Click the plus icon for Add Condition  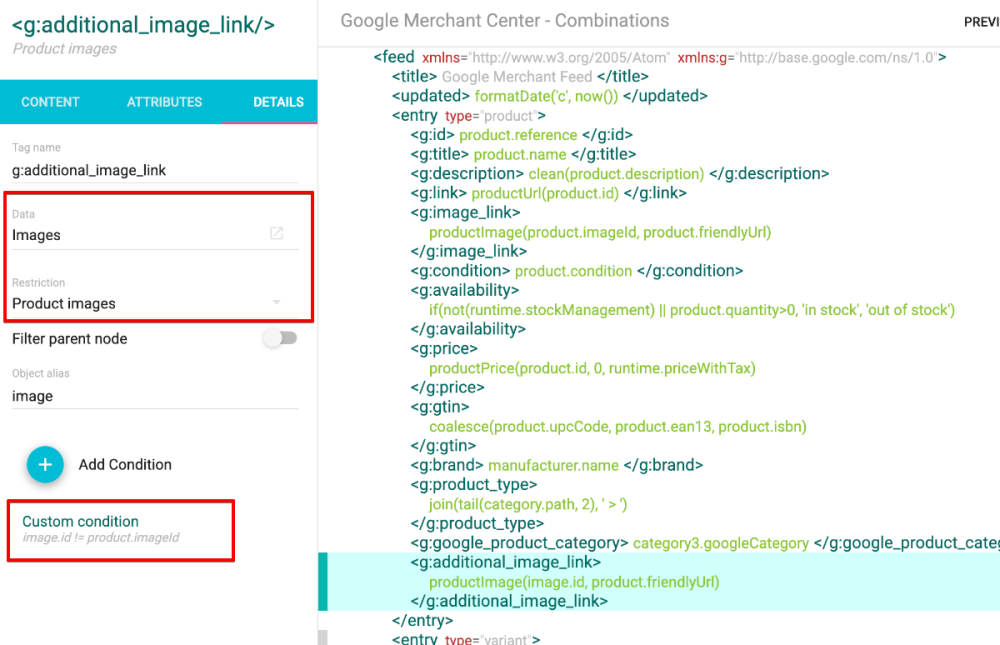pos(45,465)
